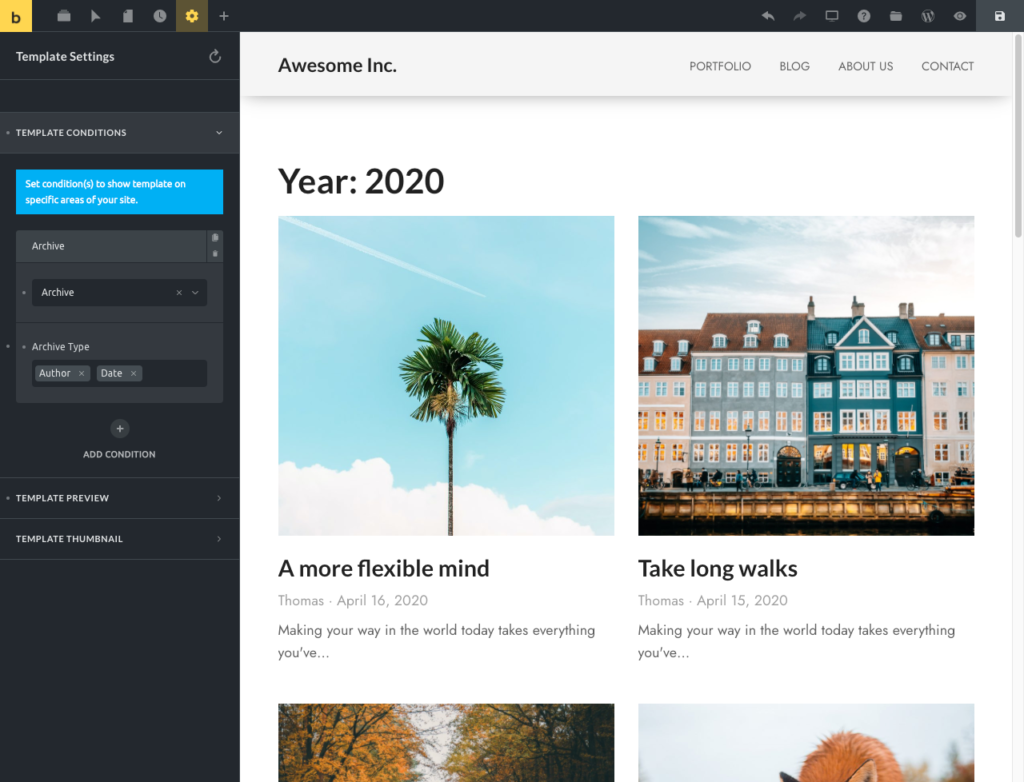
Task: Duplicate the Archive condition with copy icon
Action: click(x=215, y=238)
